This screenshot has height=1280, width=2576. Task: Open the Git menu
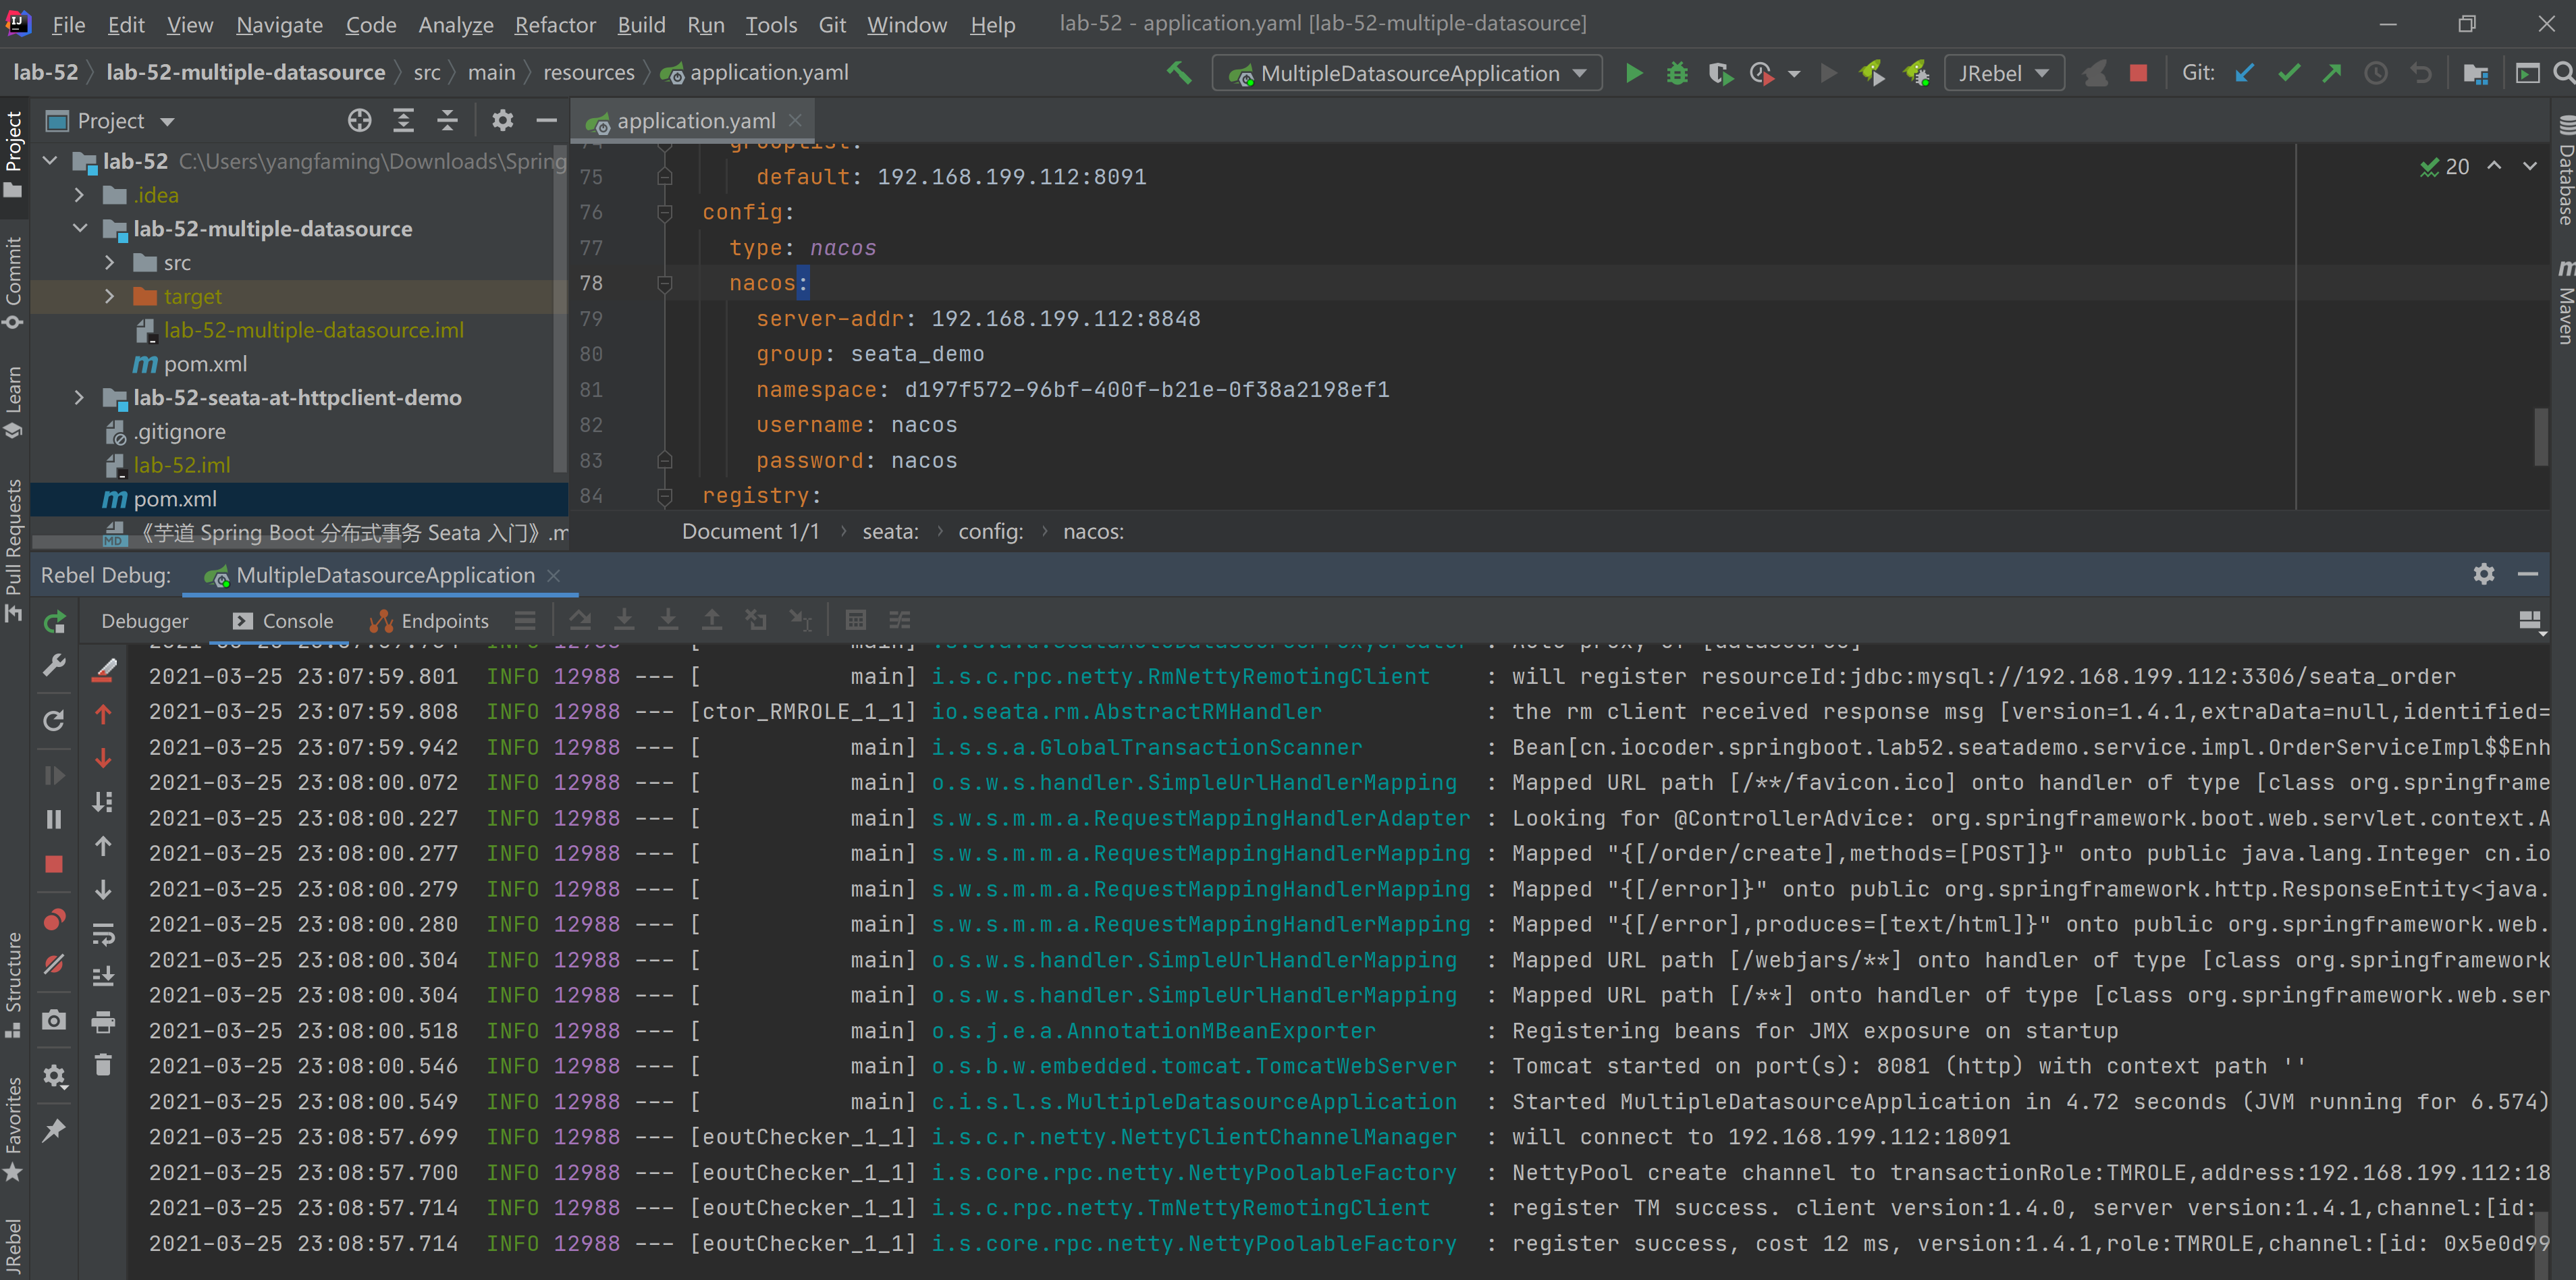coord(832,24)
